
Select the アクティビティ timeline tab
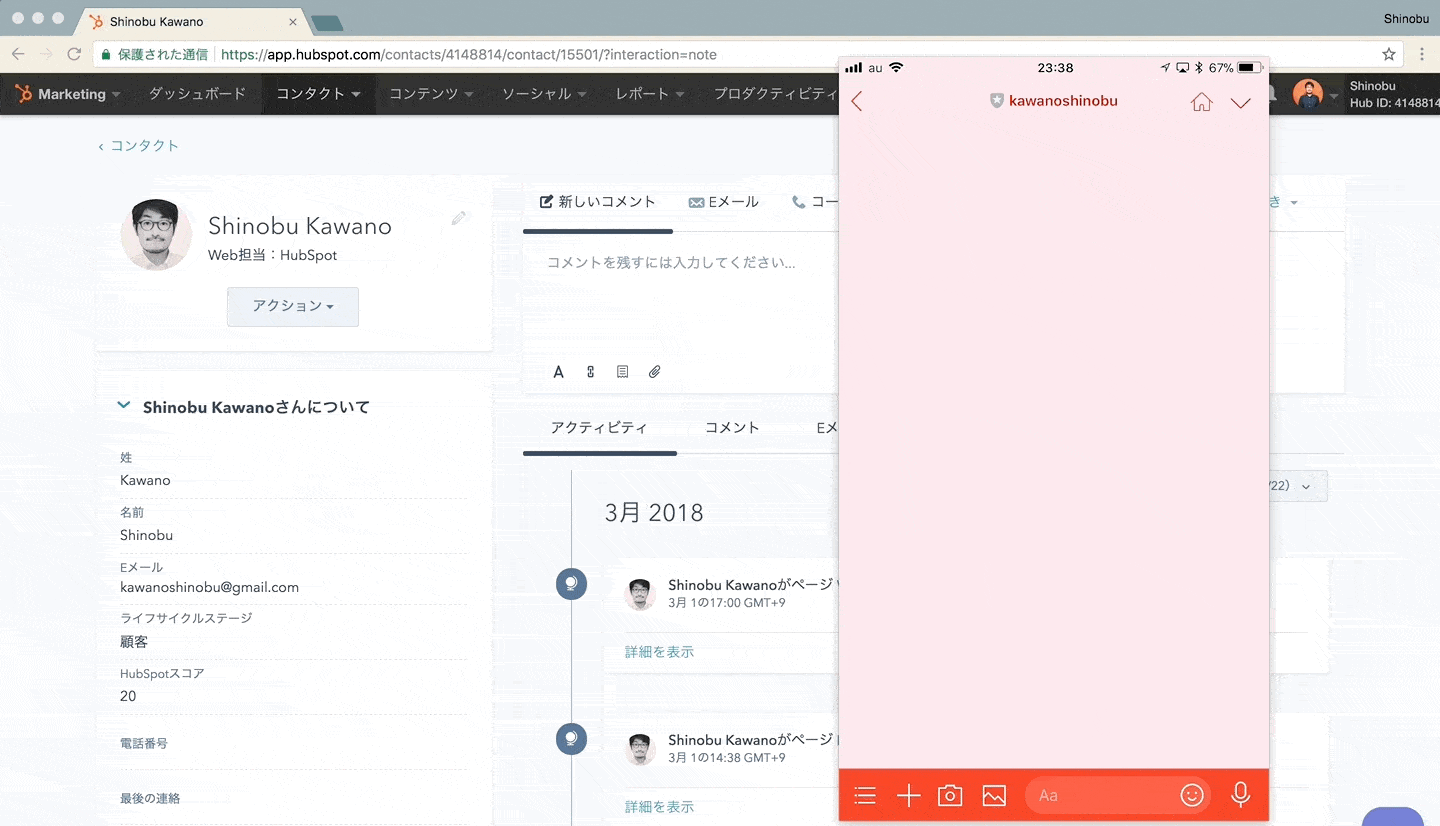point(599,428)
